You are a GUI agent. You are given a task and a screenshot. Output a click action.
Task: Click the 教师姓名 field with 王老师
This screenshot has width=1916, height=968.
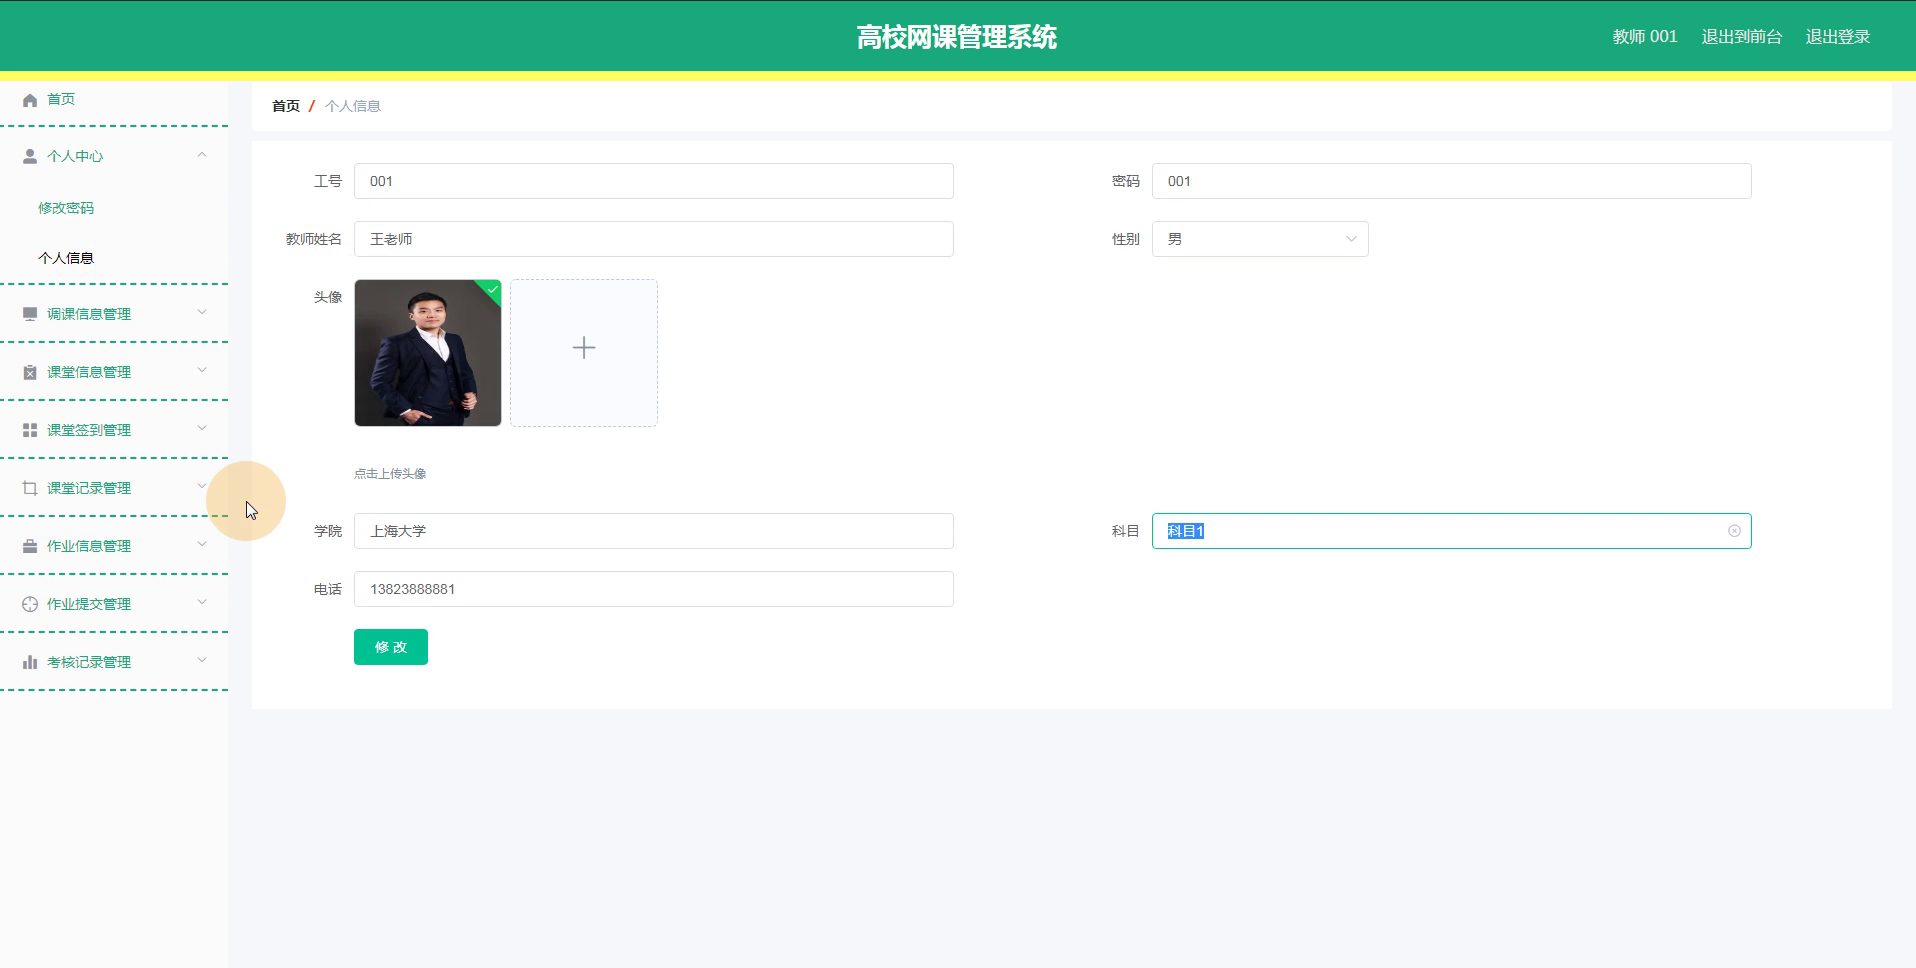click(x=654, y=239)
